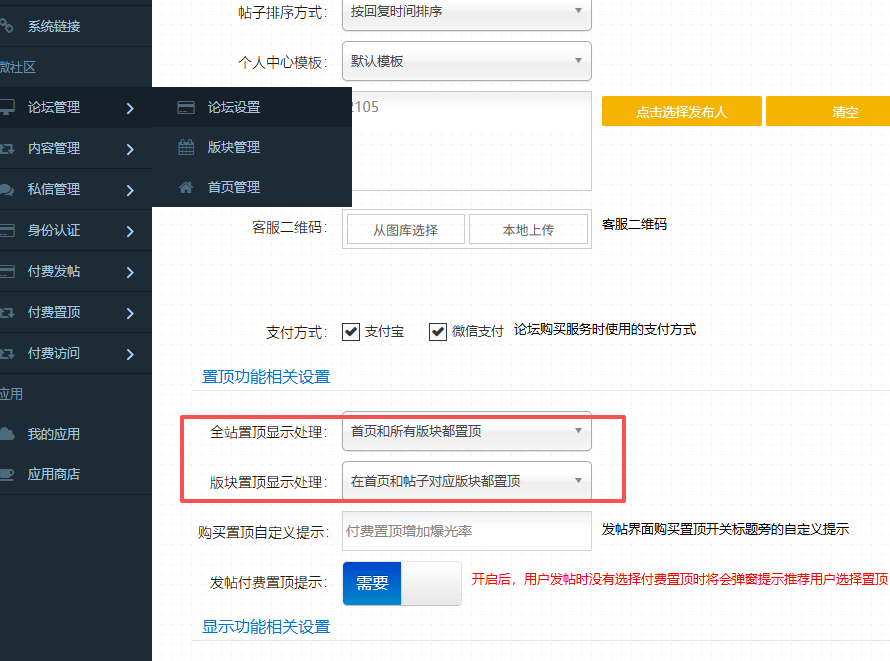890x661 pixels.
Task: Click the calendar icon beside 版块管理
Action: pyautogui.click(x=185, y=147)
